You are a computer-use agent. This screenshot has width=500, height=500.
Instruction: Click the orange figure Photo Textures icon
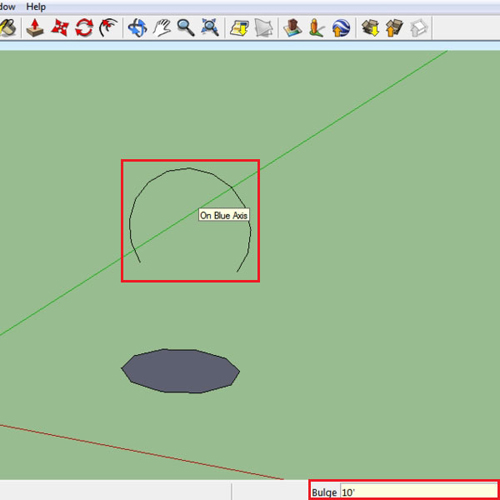tap(316, 27)
